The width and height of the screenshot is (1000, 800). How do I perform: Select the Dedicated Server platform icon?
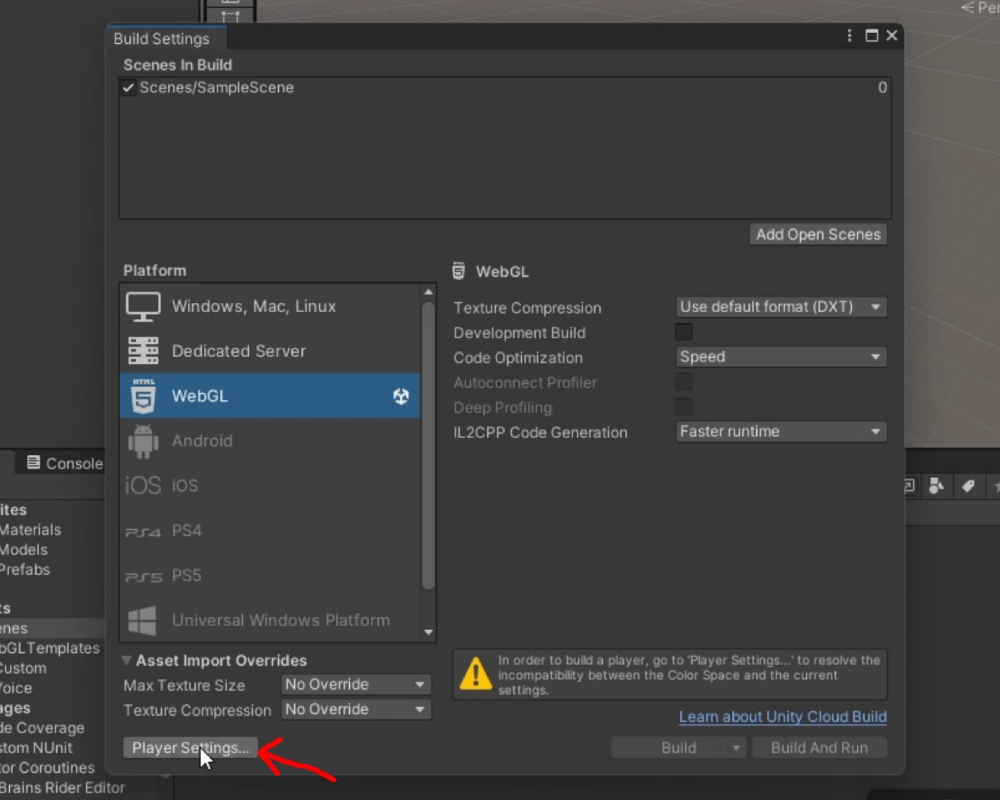tap(142, 351)
